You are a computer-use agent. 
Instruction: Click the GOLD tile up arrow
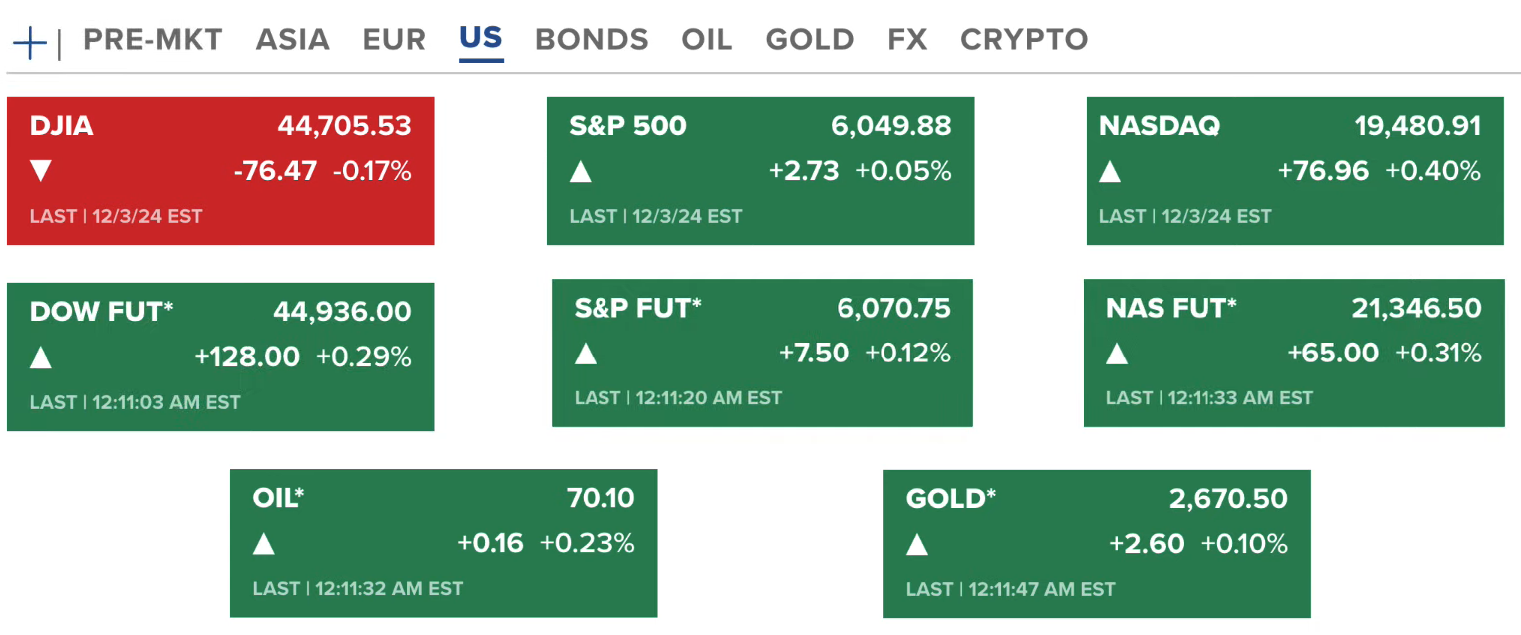tap(917, 544)
